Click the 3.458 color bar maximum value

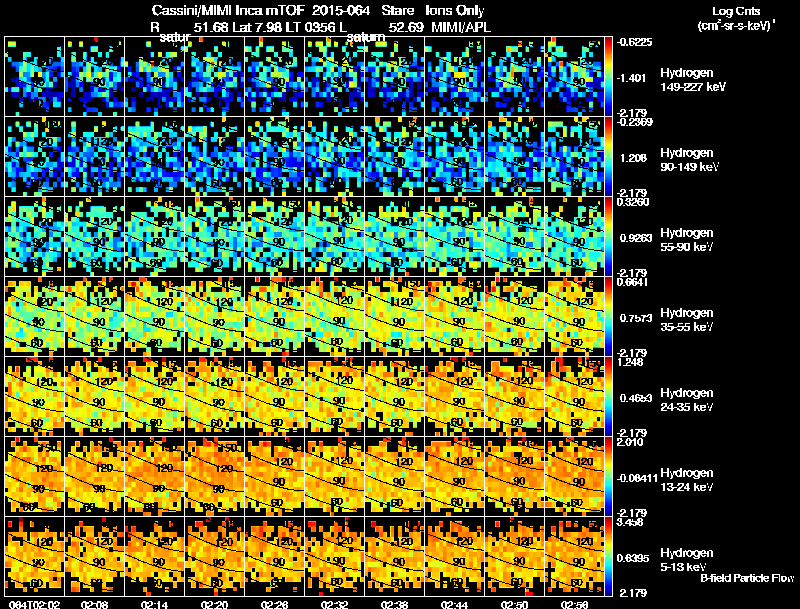[630, 522]
